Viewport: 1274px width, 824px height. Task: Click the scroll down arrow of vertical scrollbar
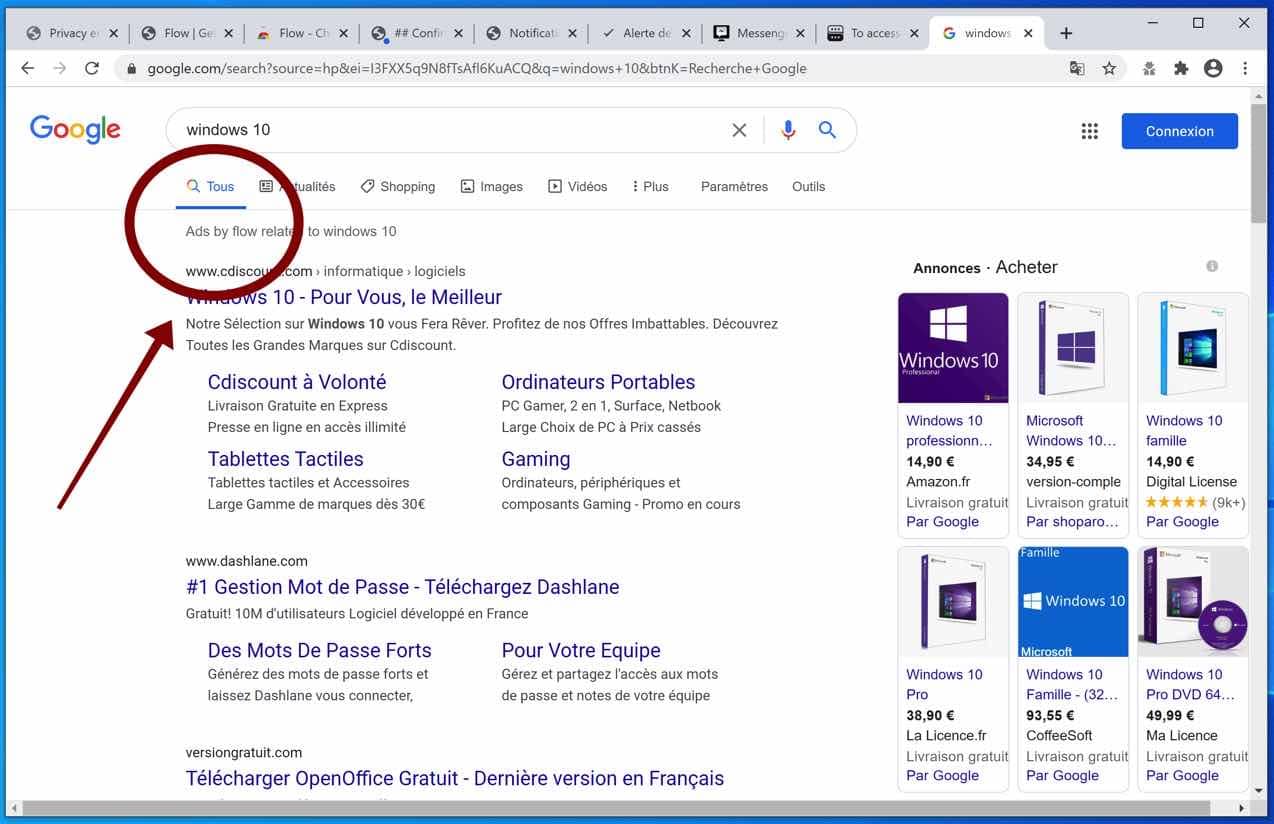point(1258,790)
